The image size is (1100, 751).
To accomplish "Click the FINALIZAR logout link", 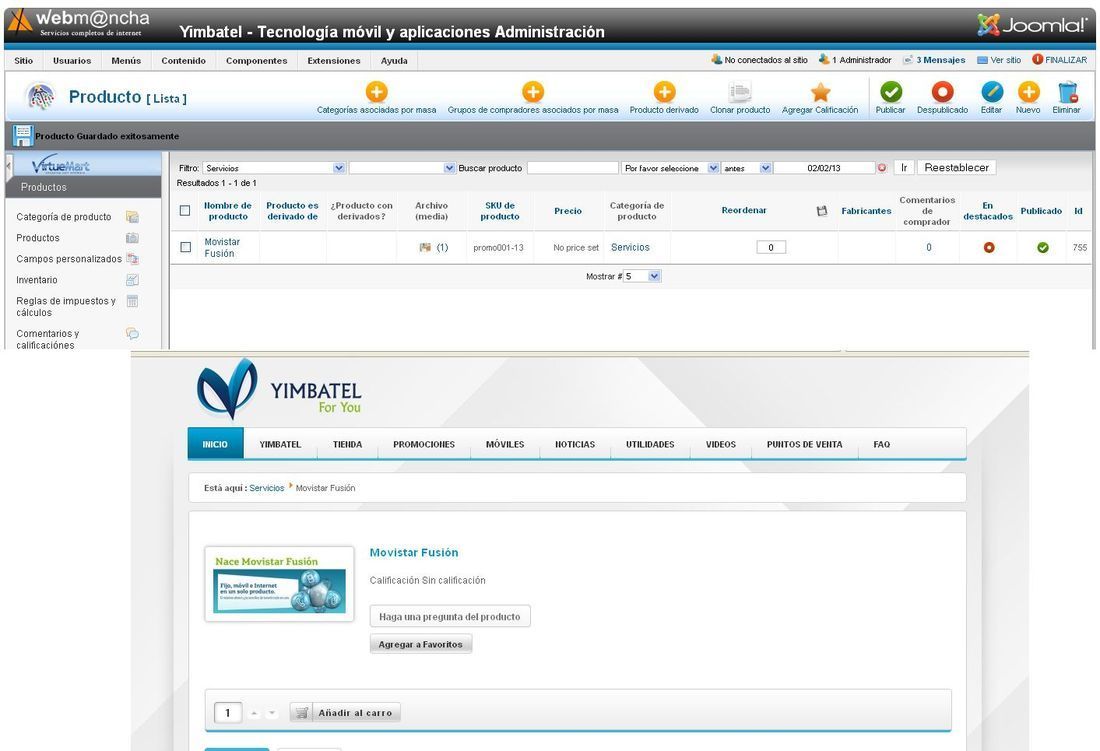I will click(x=1060, y=60).
